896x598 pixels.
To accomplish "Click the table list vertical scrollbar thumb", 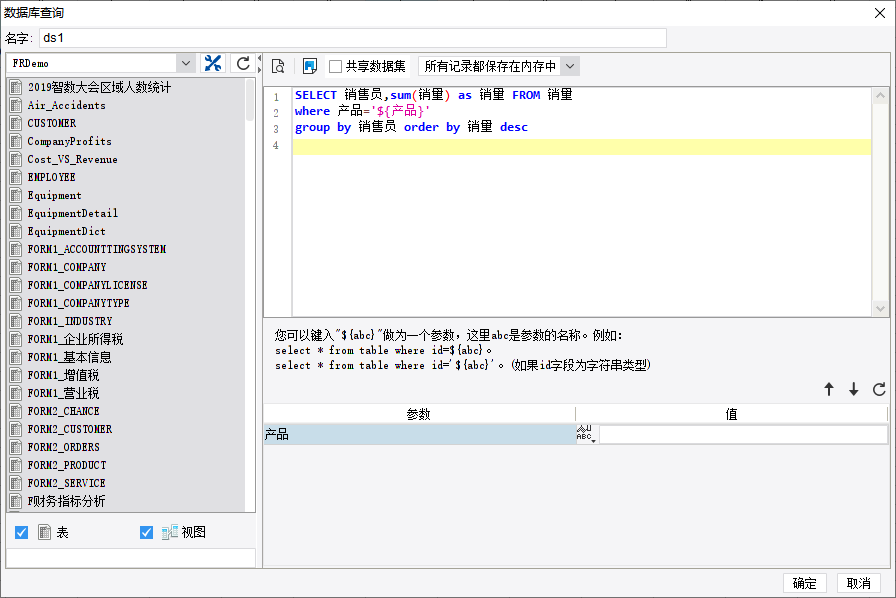I will click(250, 99).
